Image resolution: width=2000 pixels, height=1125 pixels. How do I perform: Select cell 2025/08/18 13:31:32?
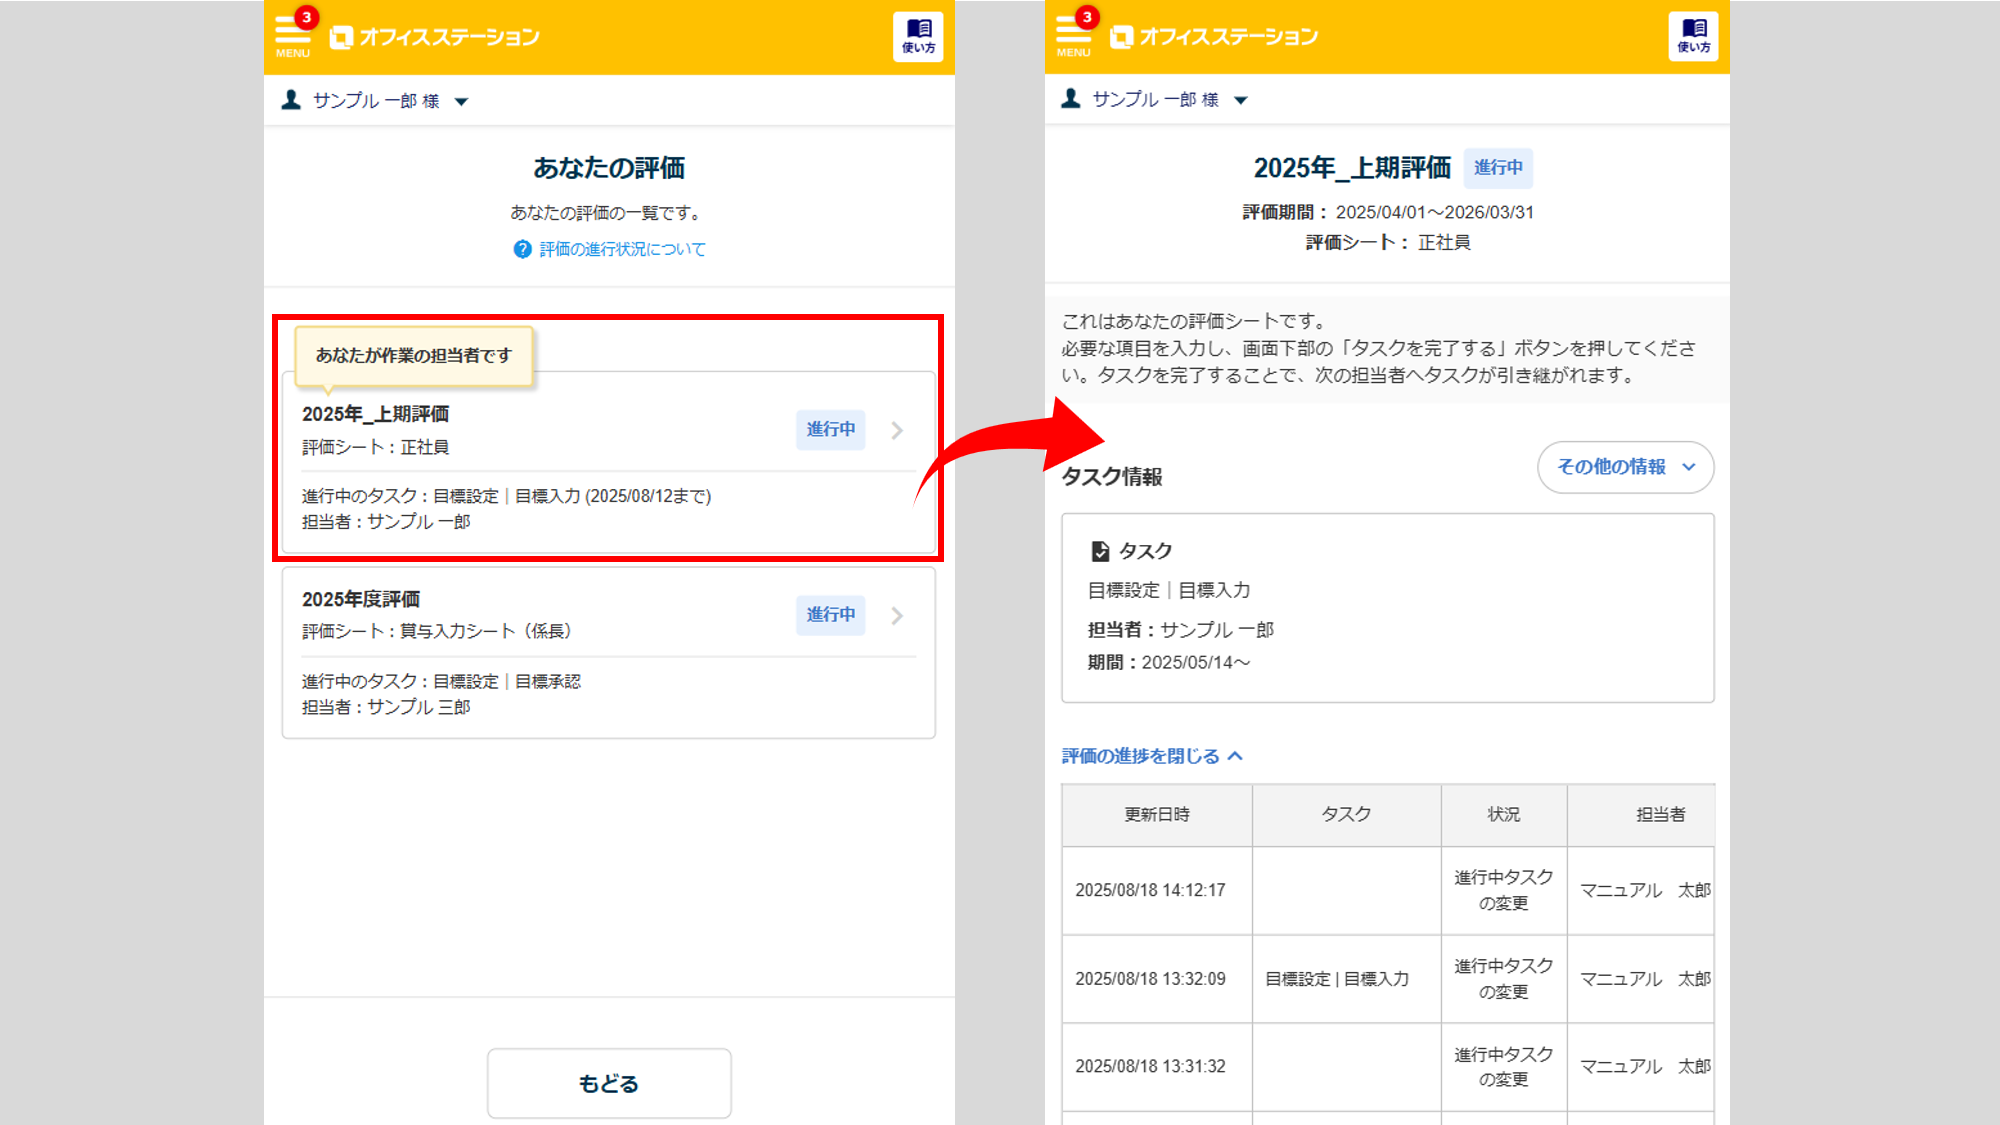1157,1066
